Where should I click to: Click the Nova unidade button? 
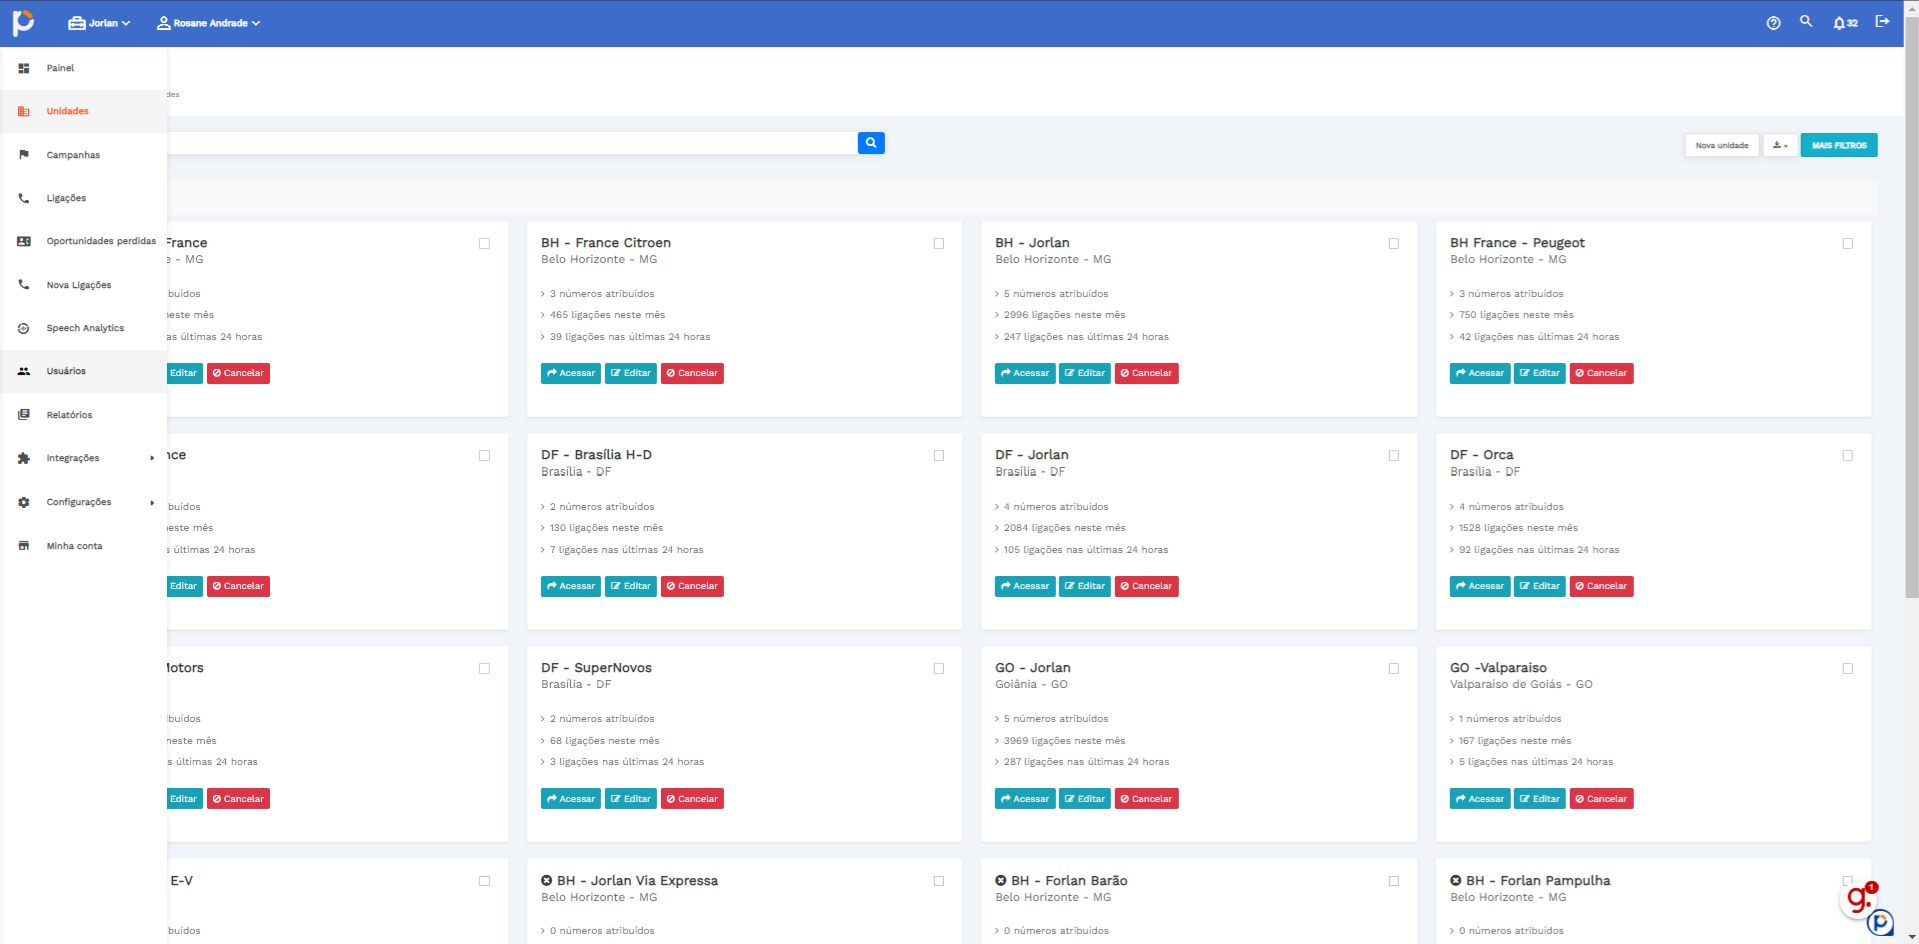point(1722,145)
